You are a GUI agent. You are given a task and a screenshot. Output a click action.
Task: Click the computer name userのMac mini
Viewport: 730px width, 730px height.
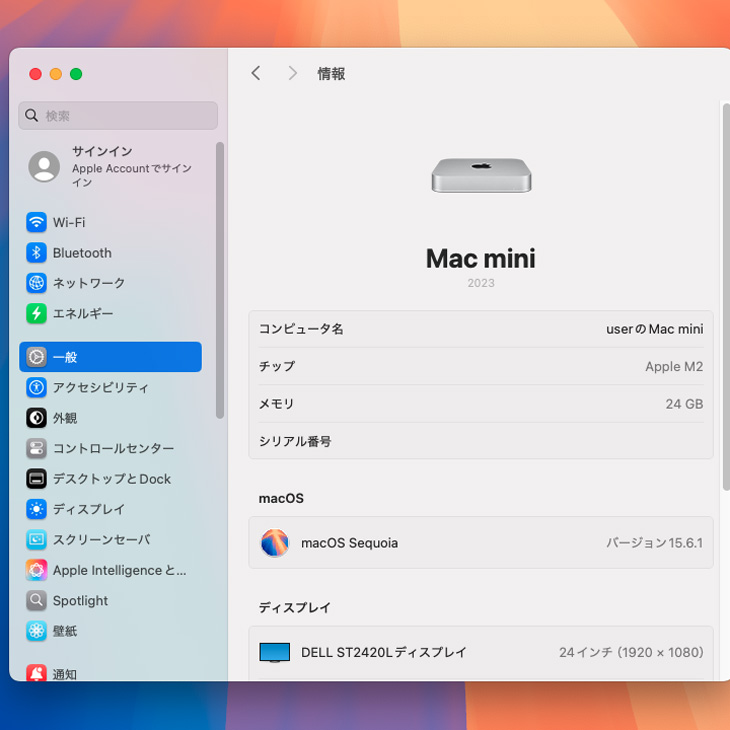655,329
